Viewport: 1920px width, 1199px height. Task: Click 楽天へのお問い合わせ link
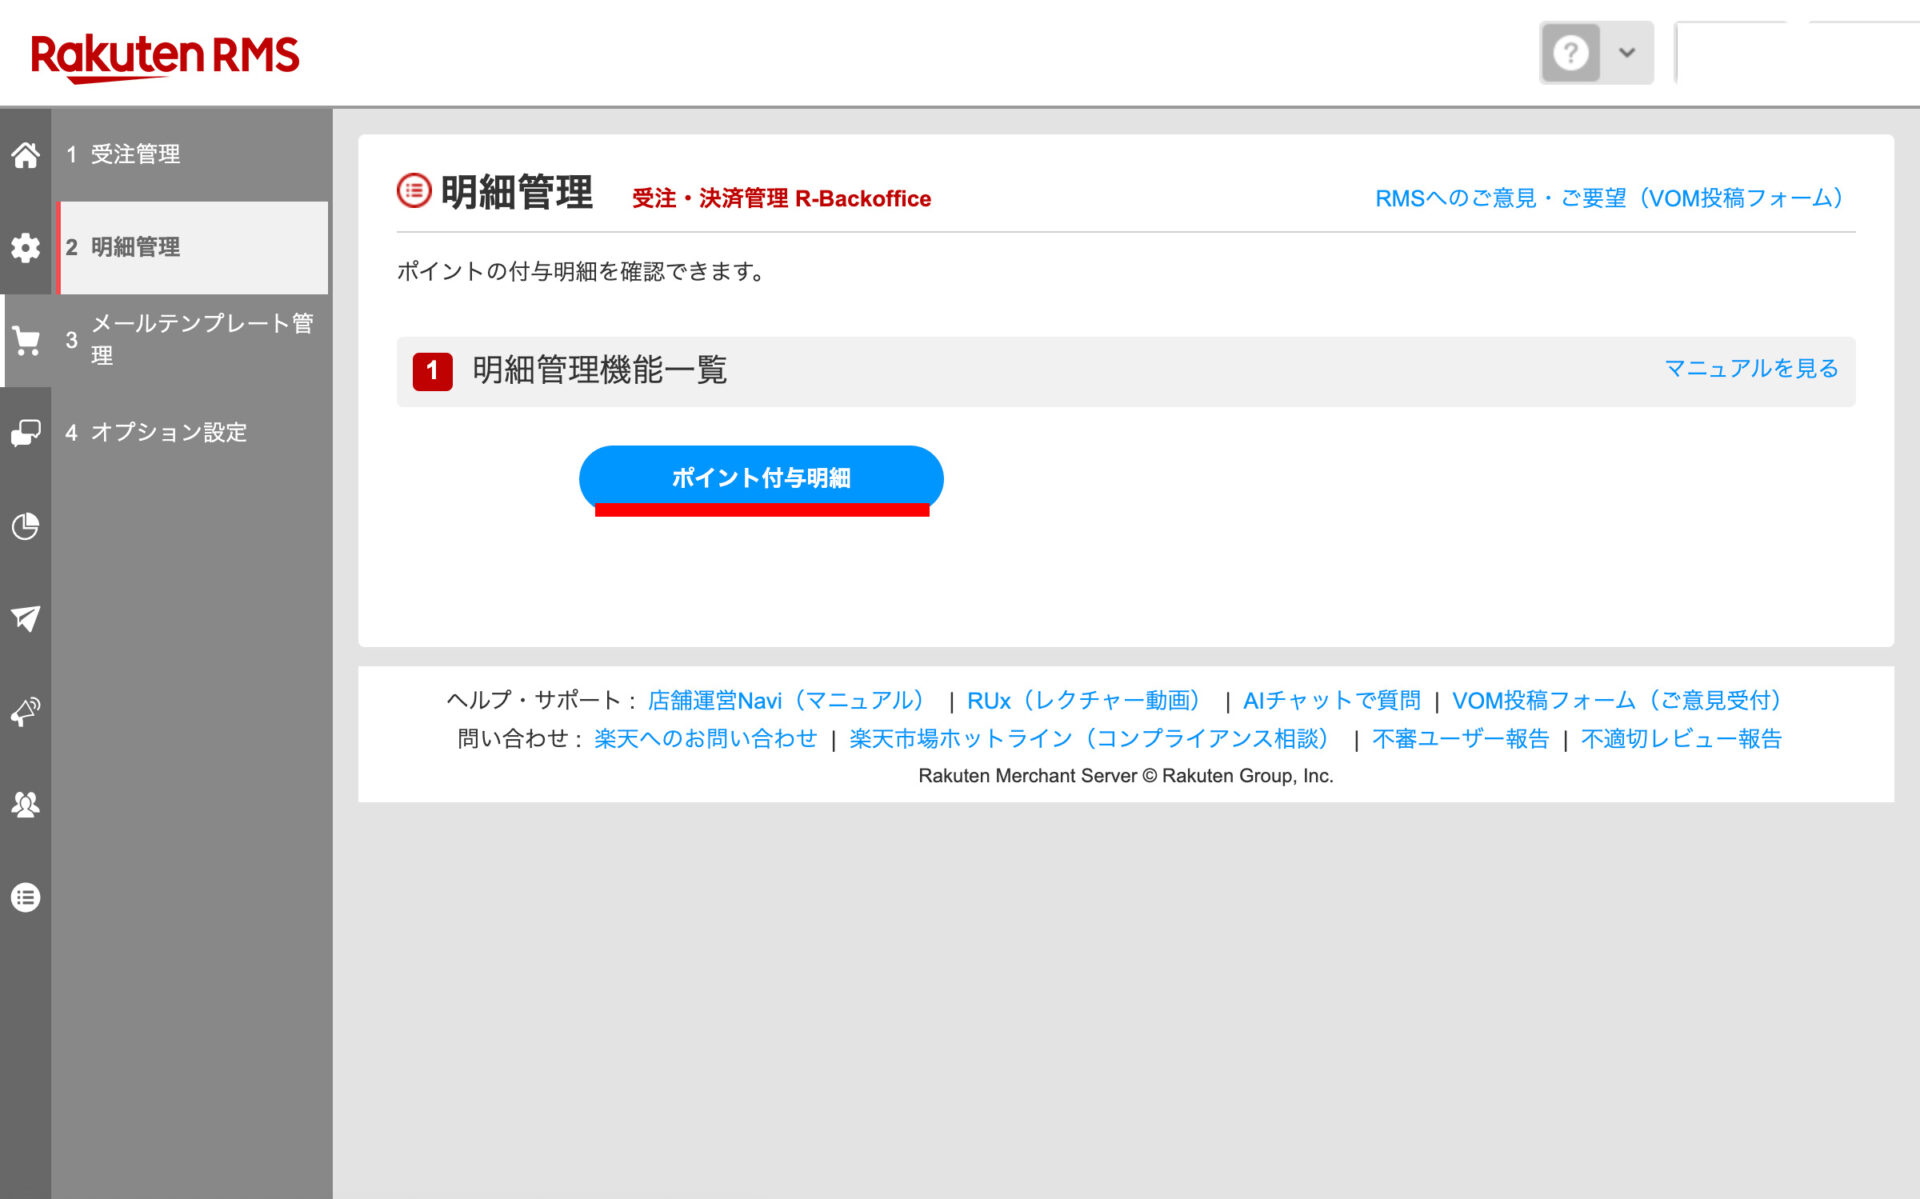[x=705, y=738]
